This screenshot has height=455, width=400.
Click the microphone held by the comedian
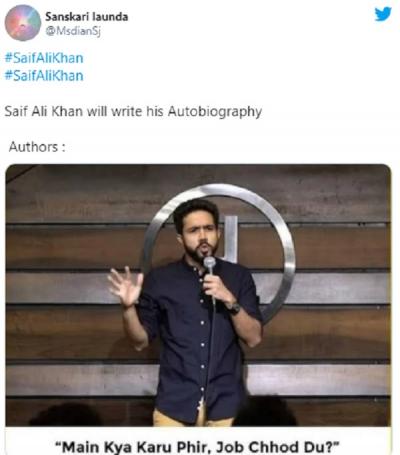[x=210, y=265]
